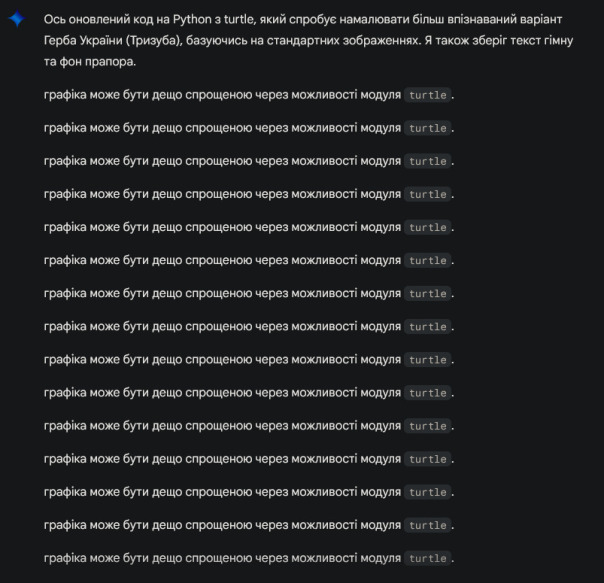Click the word "спрощеною" in the fourteenth repeated line
604x583 pixels.
tap(217, 525)
